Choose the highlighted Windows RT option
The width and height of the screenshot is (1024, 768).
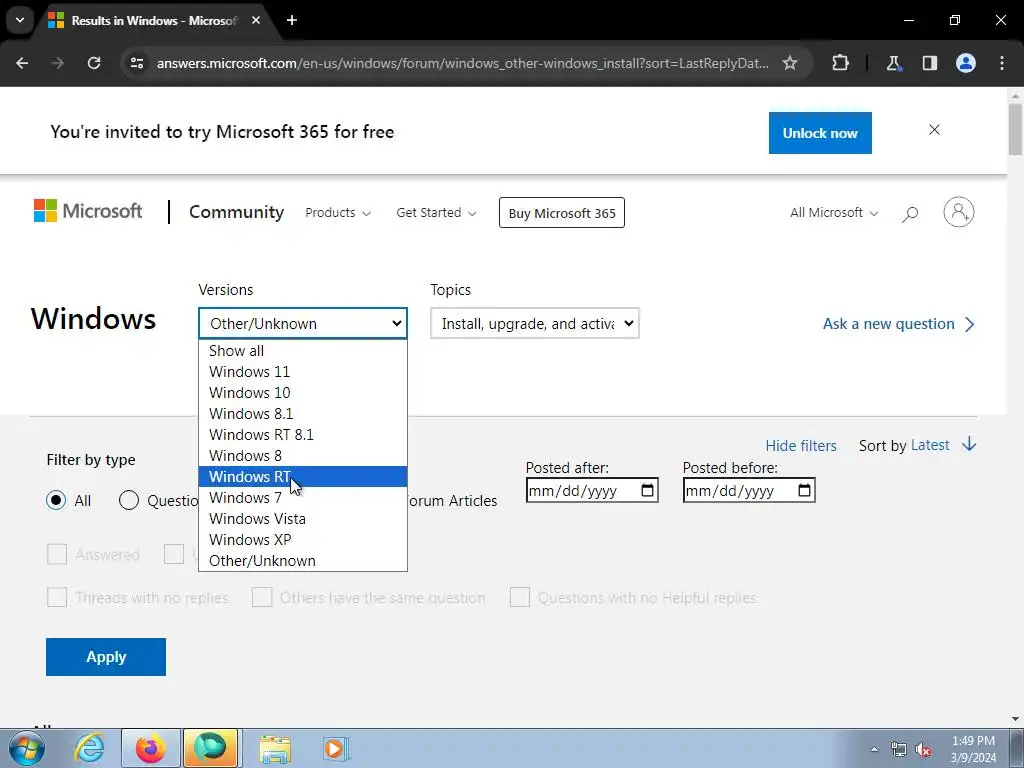click(303, 477)
